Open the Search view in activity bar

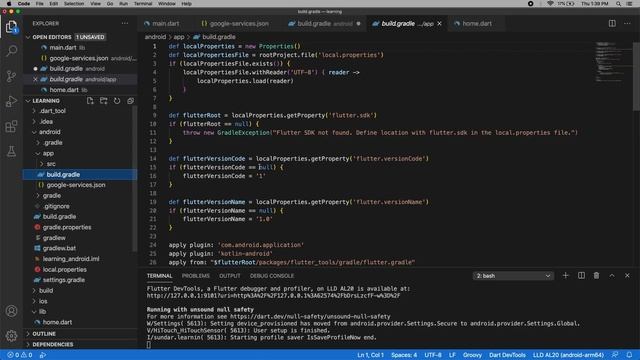11,51
